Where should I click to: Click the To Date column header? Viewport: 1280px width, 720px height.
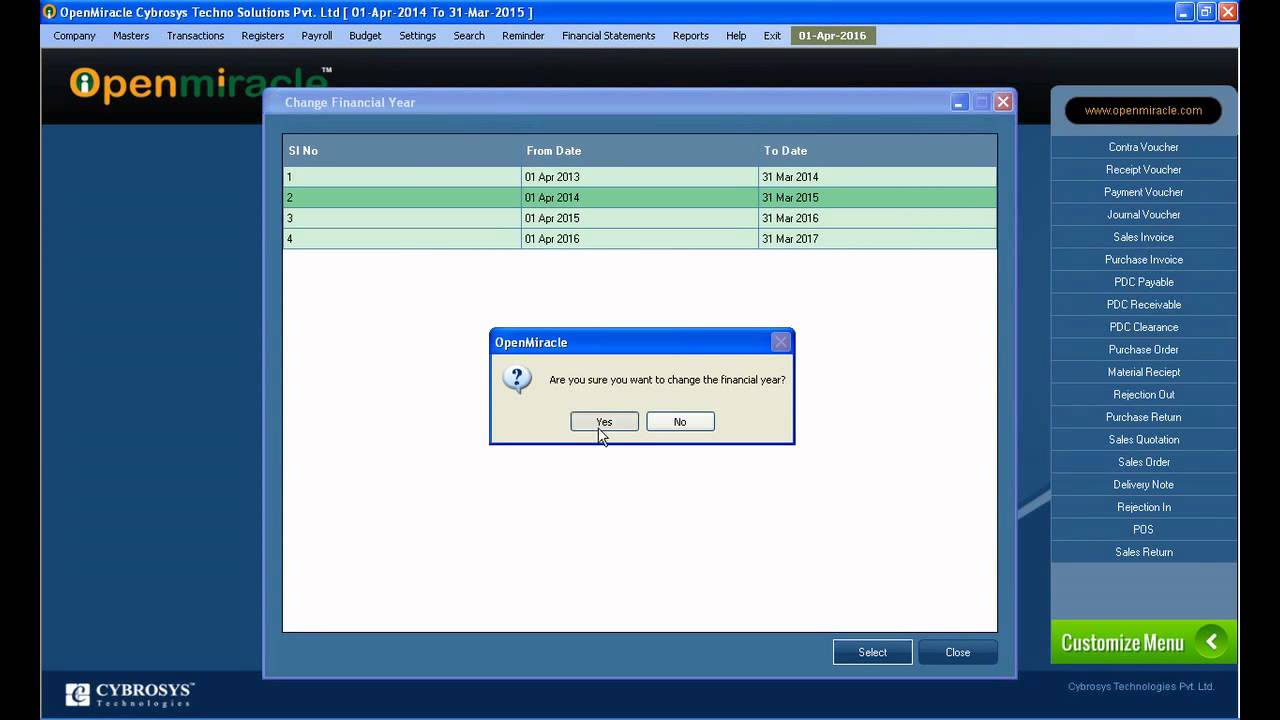pos(877,151)
